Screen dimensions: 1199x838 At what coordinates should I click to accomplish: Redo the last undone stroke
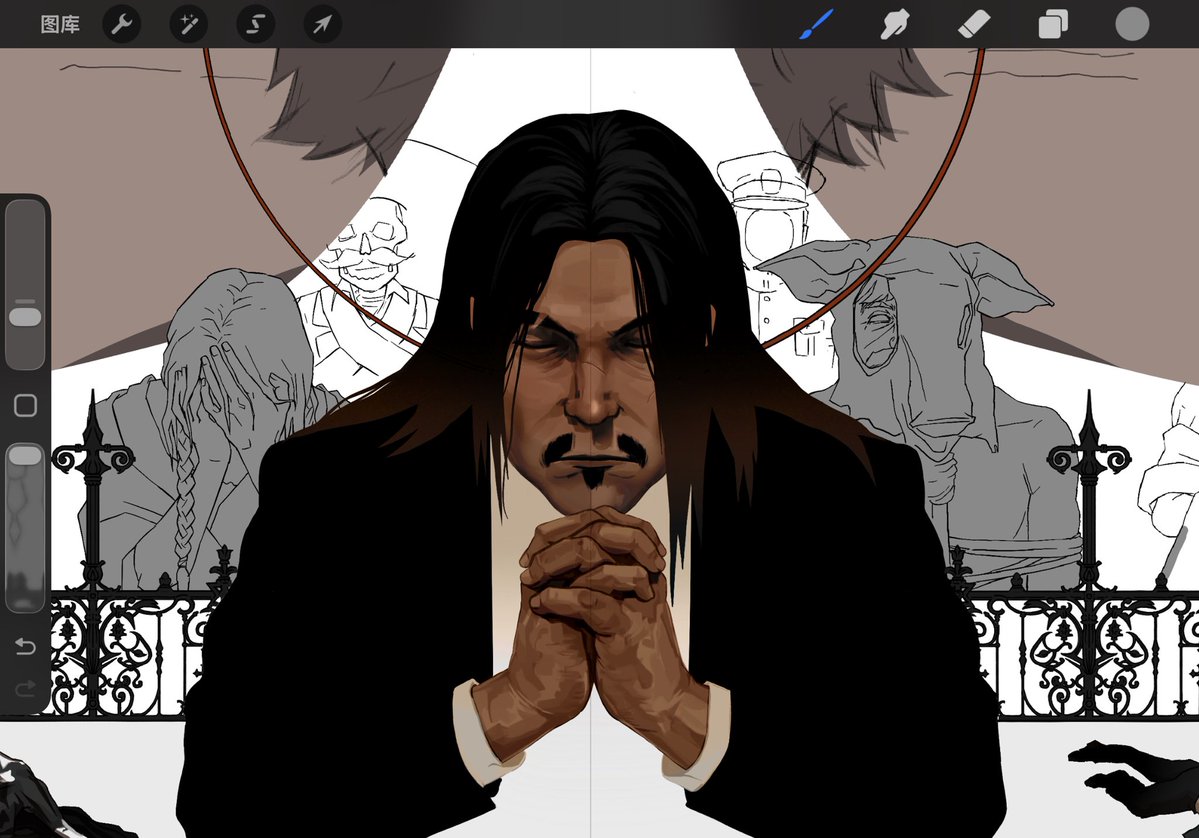point(25,690)
